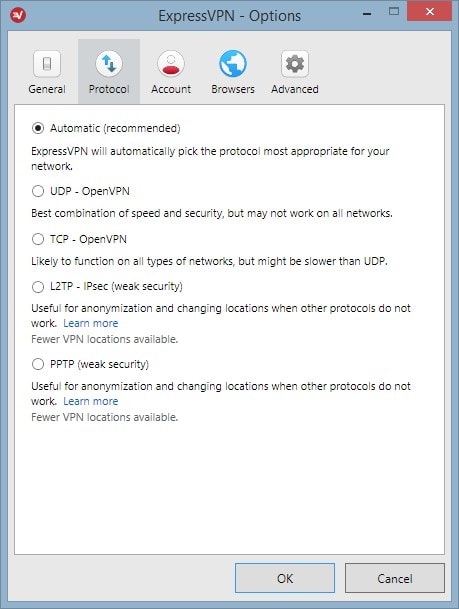Image resolution: width=459 pixels, height=609 pixels.
Task: Switch to the General tab label
Action: point(47,89)
